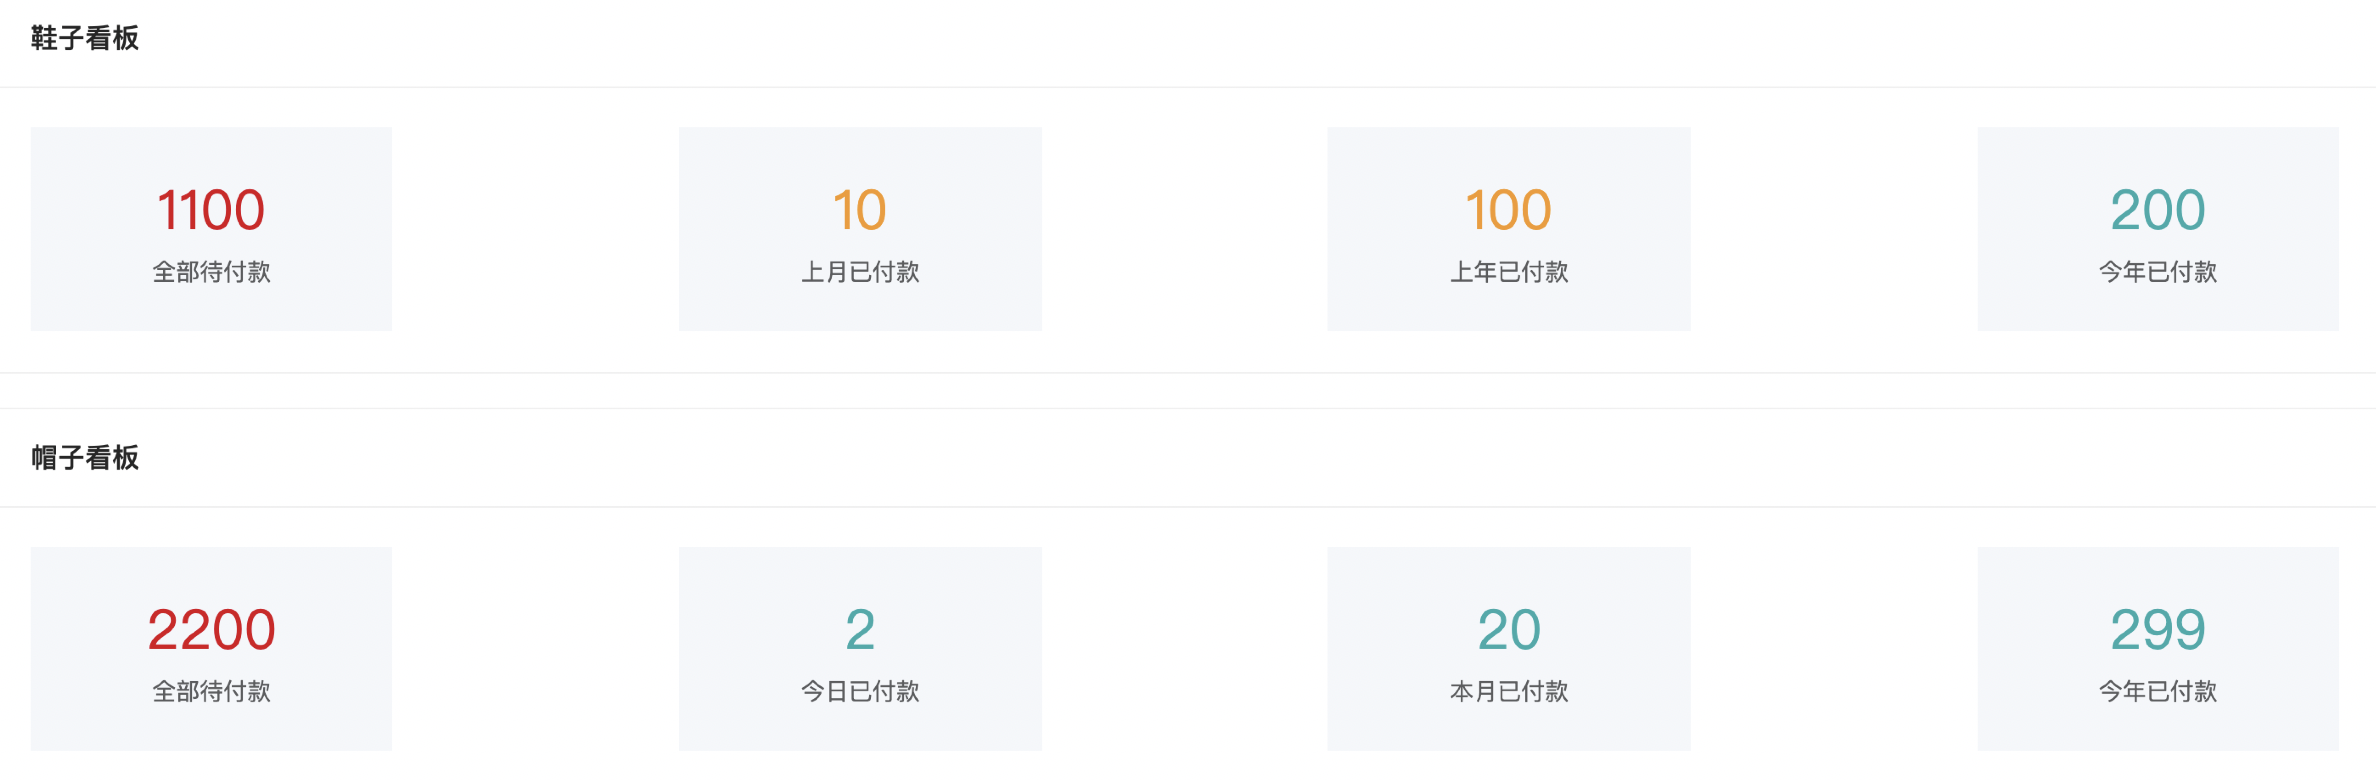Viewport: 2376px width, 780px height.
Task: Click the 本月已付款 label
Action: click(x=1508, y=691)
